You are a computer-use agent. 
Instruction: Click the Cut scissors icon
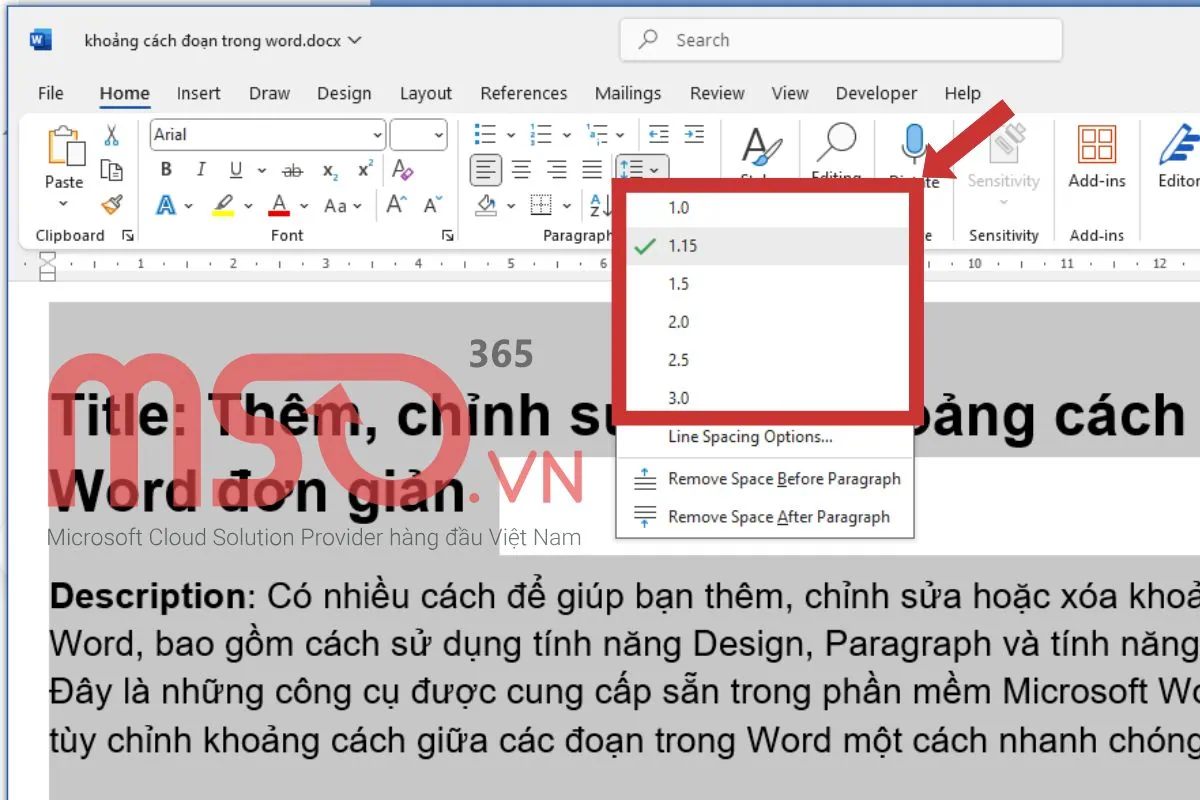pyautogui.click(x=111, y=135)
